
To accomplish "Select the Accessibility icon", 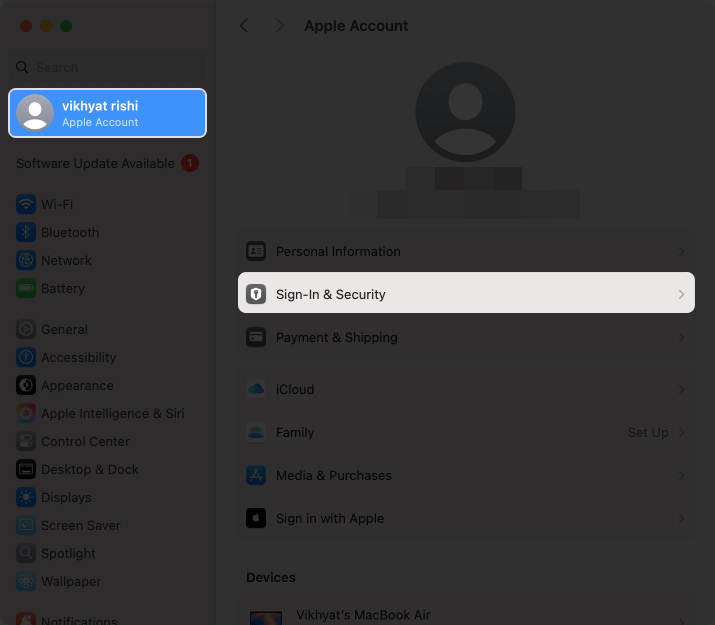I will point(26,357).
